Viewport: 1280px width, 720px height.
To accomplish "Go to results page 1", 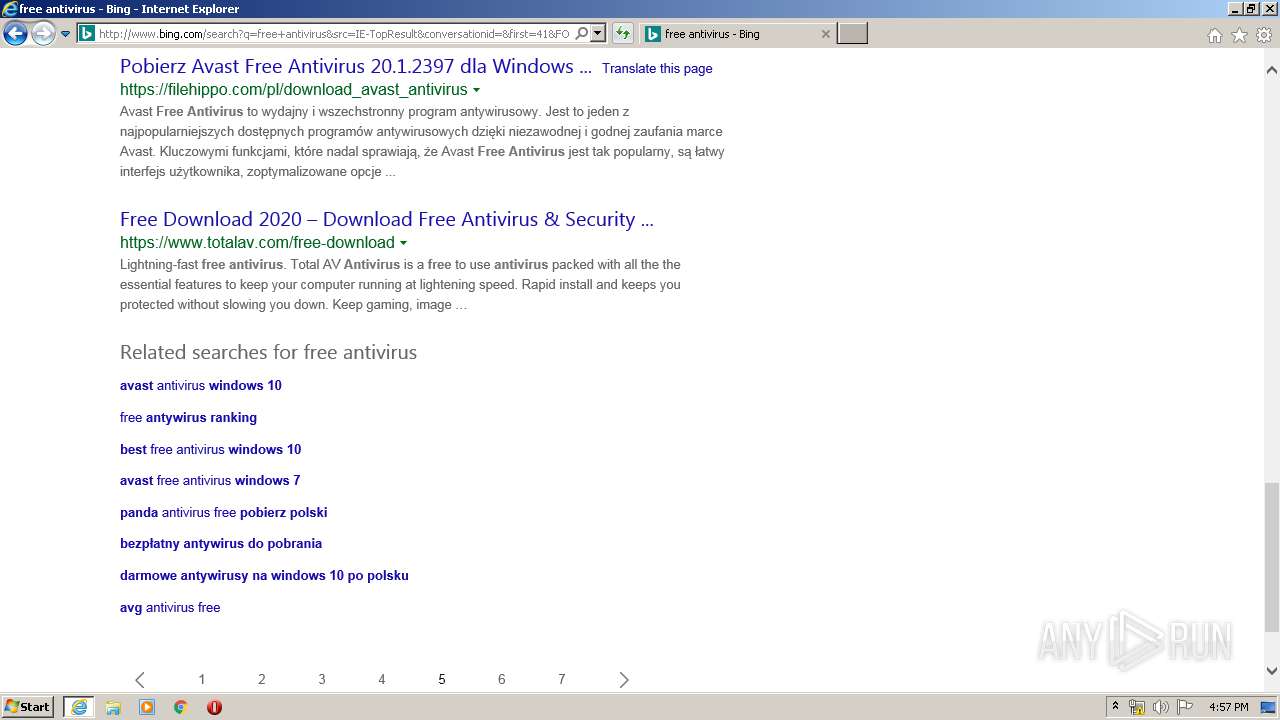I will point(201,680).
